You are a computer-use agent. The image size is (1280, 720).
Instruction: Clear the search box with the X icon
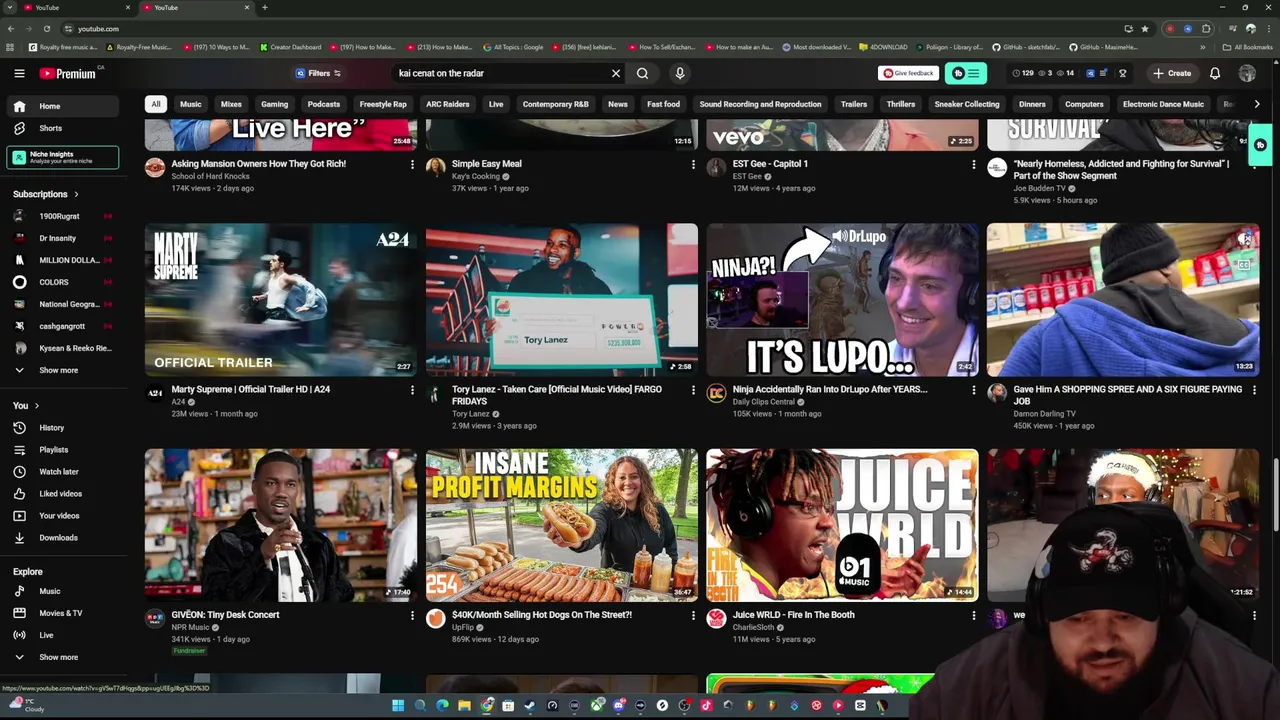(616, 73)
